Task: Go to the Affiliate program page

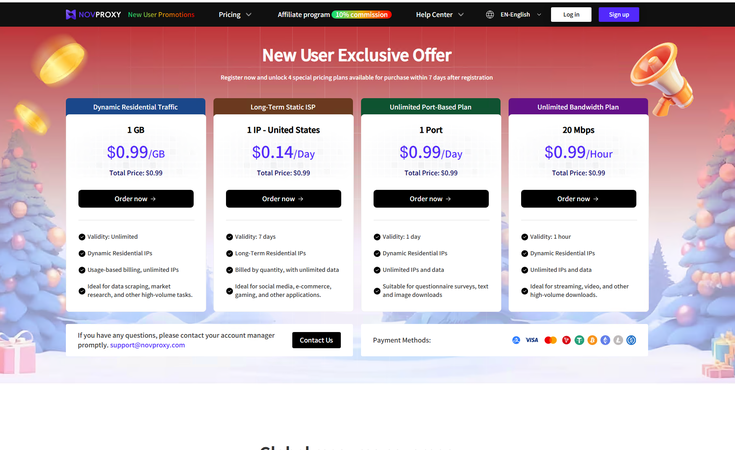Action: coord(304,15)
